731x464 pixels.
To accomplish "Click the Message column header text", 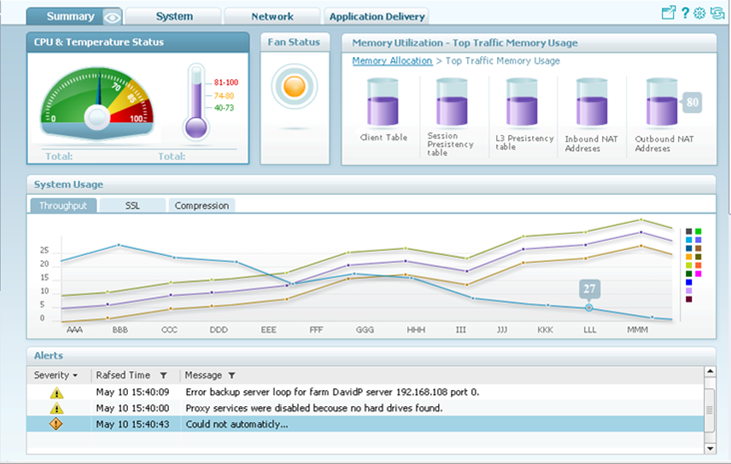I will [203, 375].
